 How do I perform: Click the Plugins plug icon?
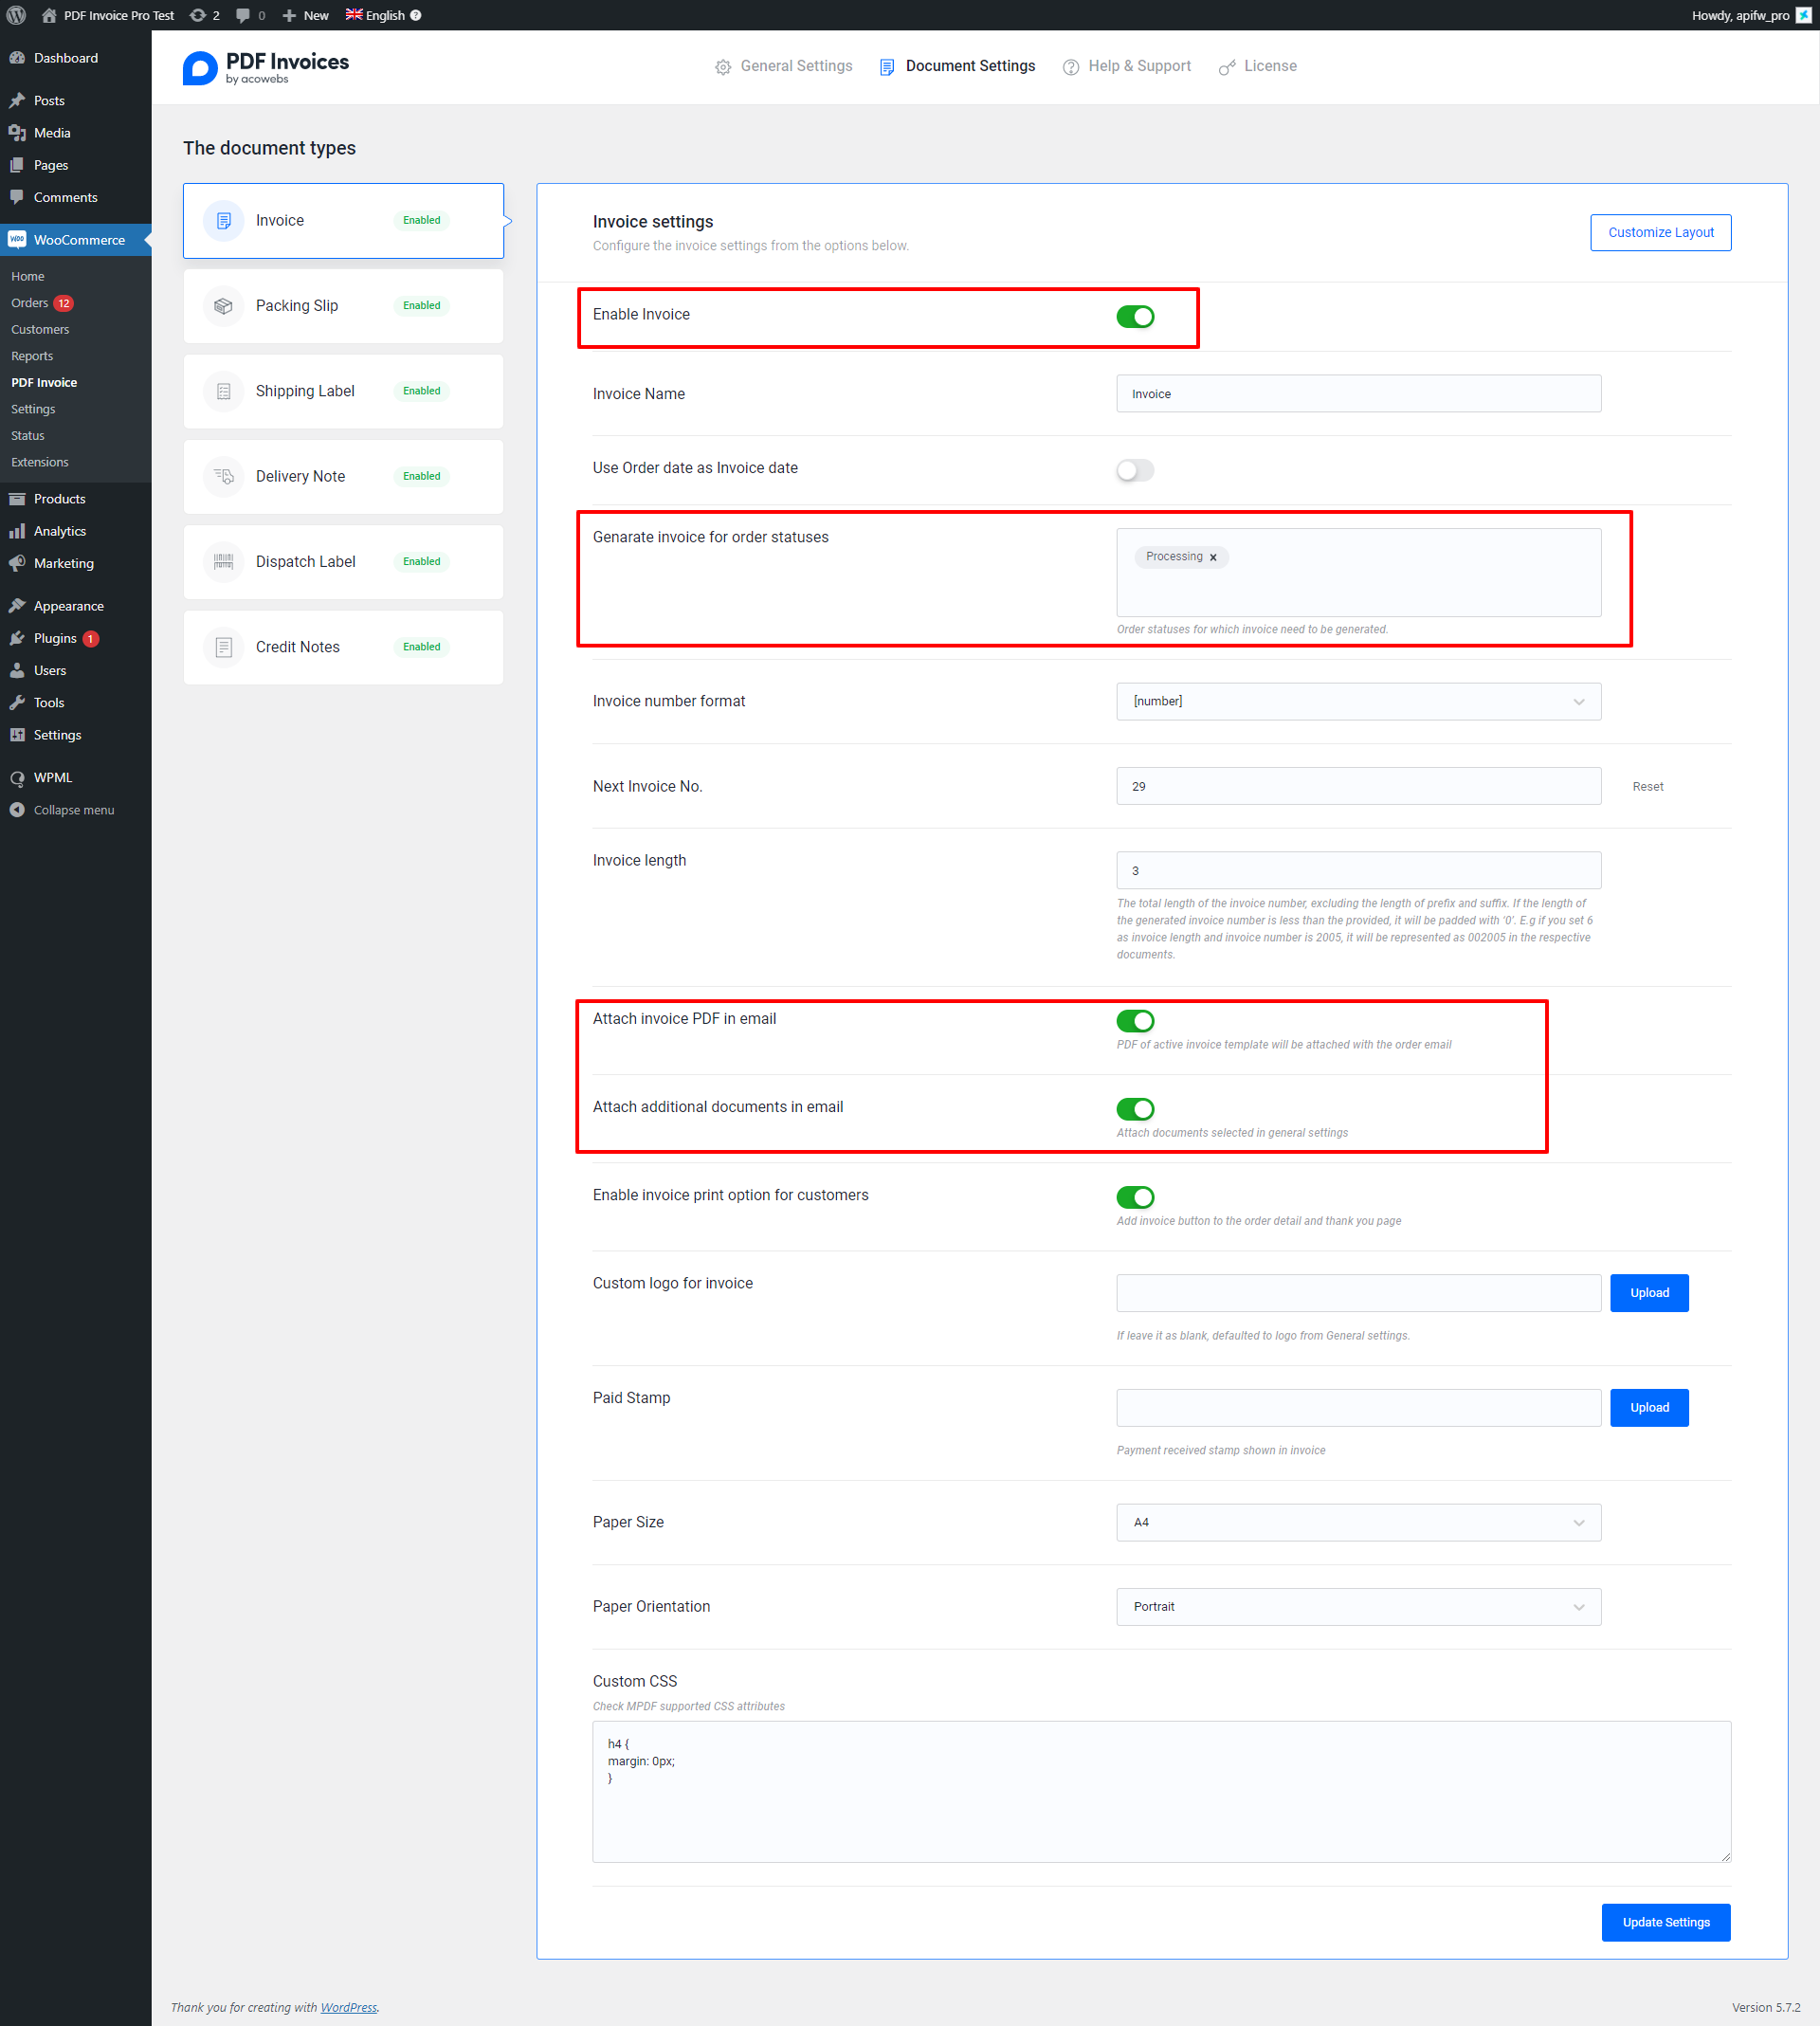tap(17, 638)
